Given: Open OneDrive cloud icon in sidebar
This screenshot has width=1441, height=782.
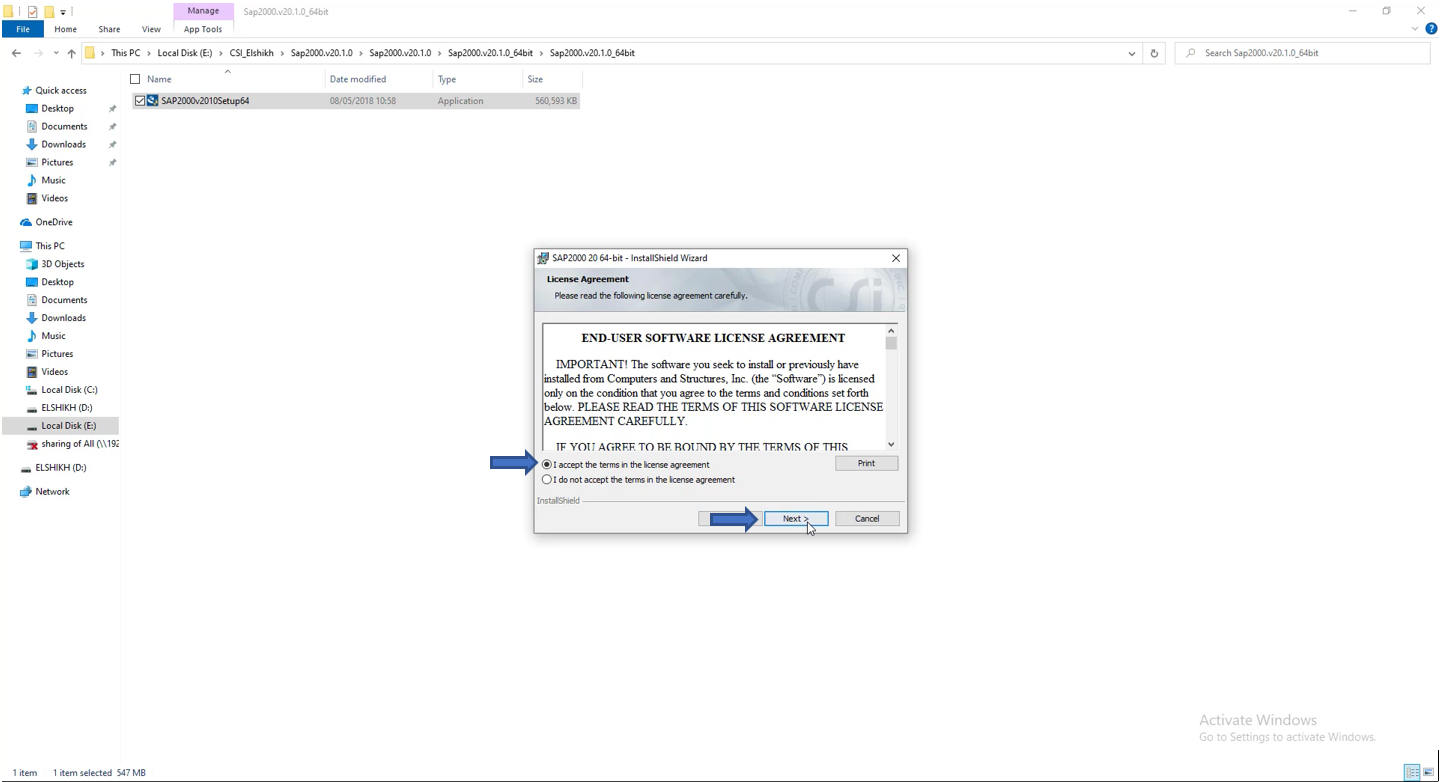Looking at the screenshot, I should point(26,222).
